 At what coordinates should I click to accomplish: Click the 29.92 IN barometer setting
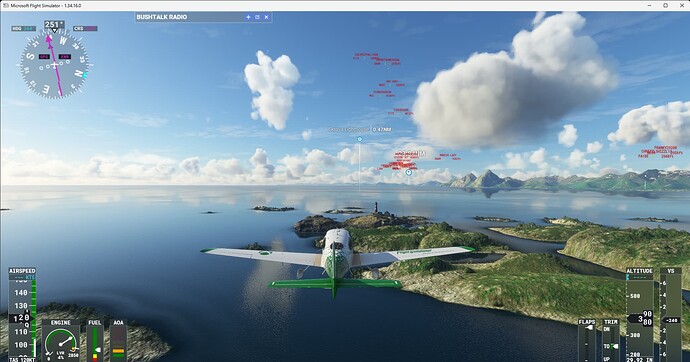coord(640,359)
